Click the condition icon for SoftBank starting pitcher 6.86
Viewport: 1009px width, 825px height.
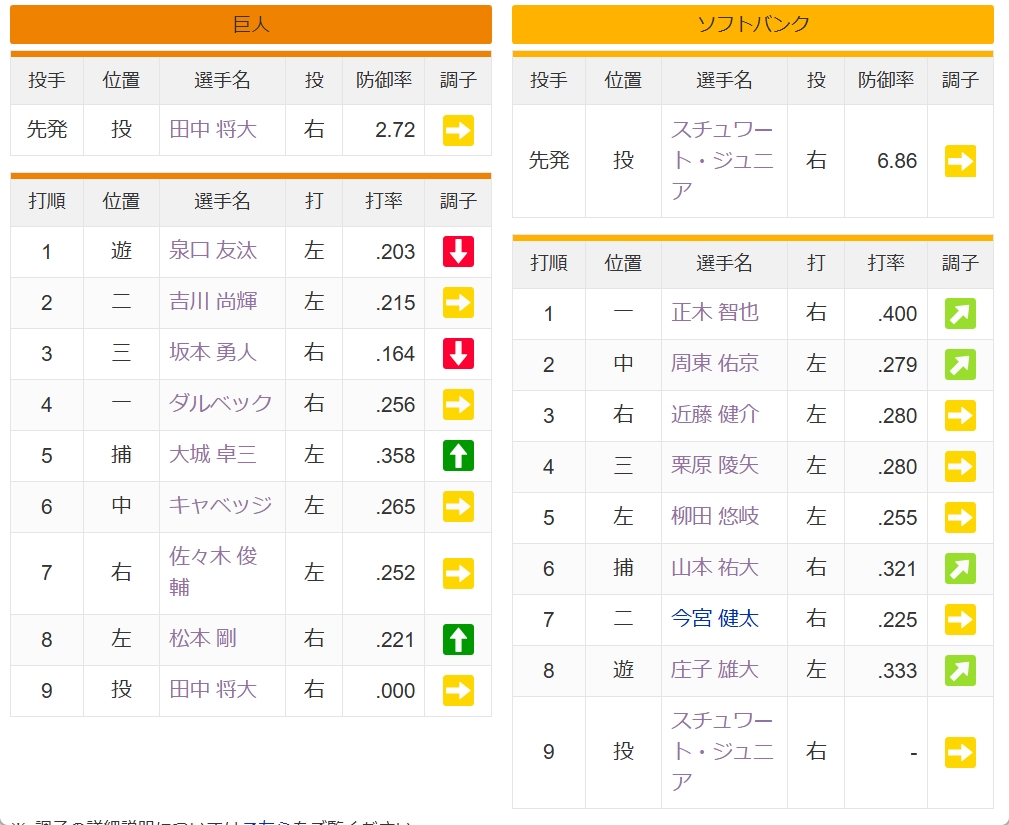pyautogui.click(x=960, y=161)
